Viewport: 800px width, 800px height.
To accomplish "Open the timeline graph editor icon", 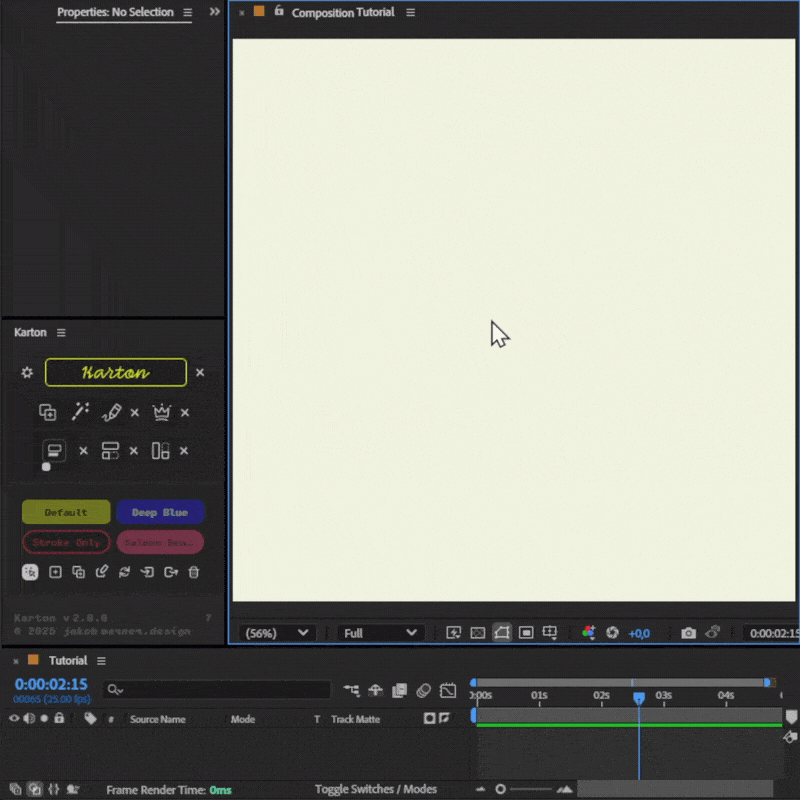I will click(448, 690).
